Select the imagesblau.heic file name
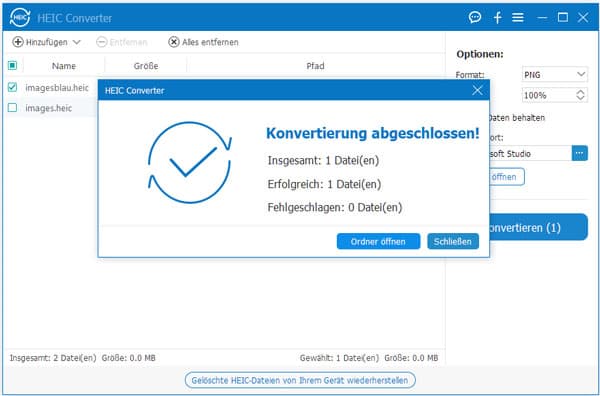The width and height of the screenshot is (600, 396). pyautogui.click(x=57, y=88)
